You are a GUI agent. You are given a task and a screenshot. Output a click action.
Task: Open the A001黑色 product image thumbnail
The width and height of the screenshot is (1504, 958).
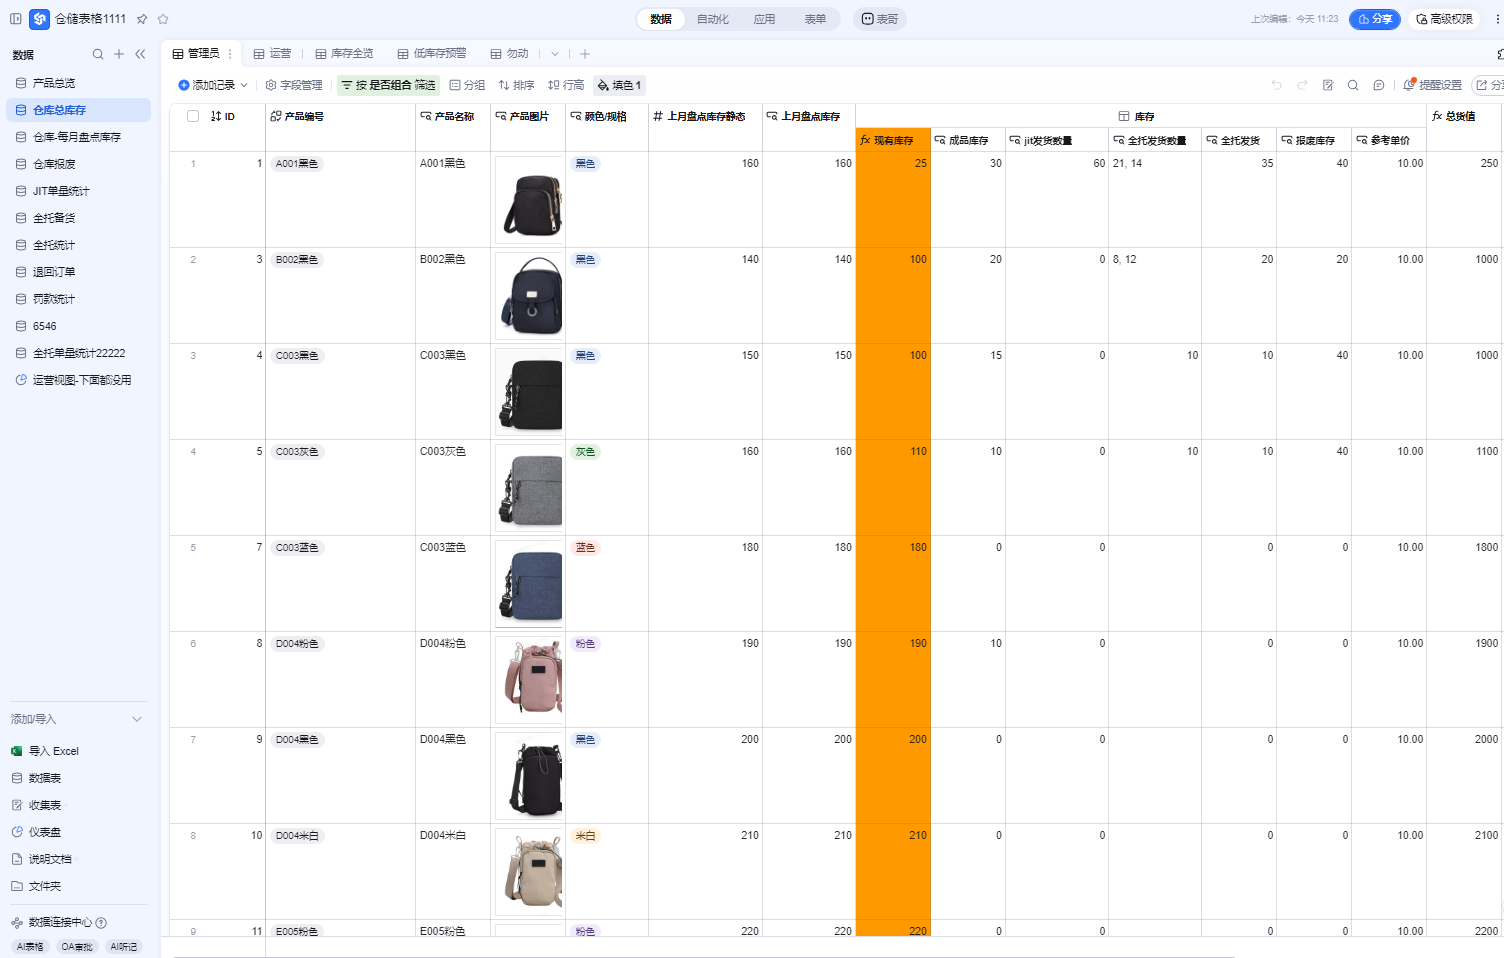tap(529, 200)
